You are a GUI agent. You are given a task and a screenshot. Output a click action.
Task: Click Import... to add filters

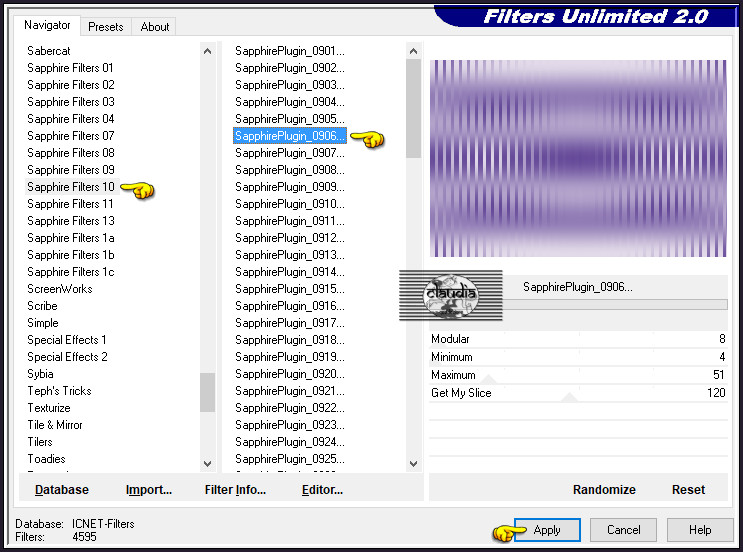(x=149, y=489)
